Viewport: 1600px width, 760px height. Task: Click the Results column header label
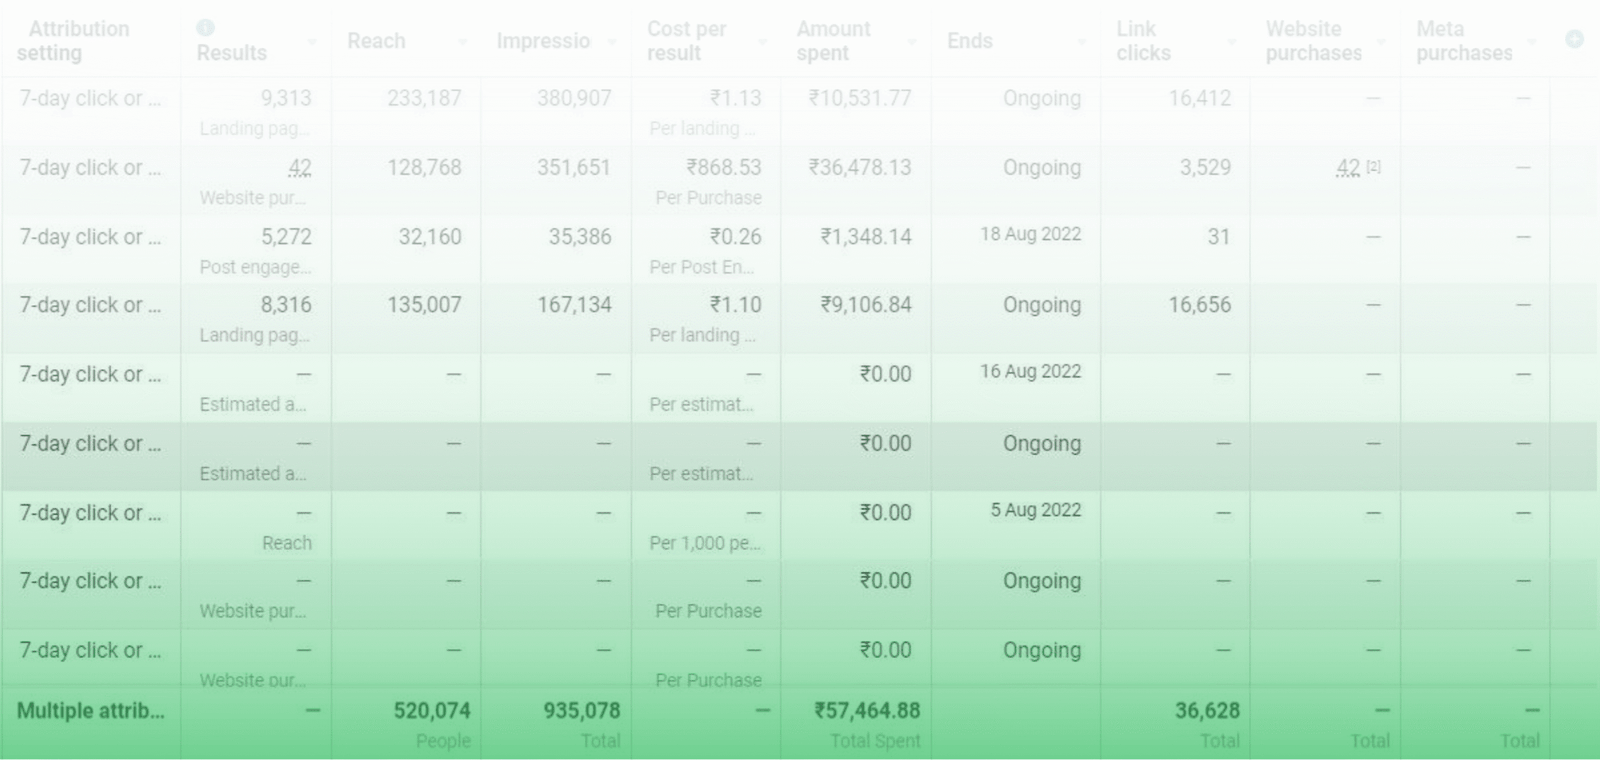click(231, 53)
